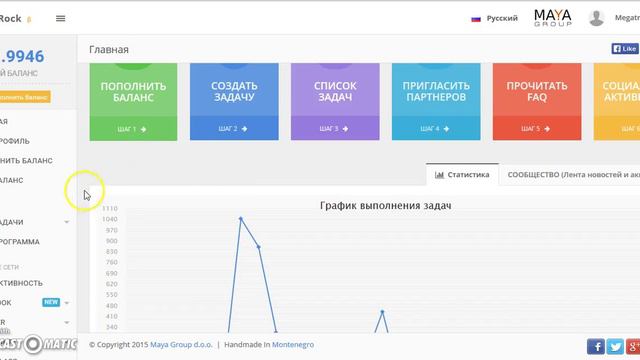
Task: Open the Maya Group logo
Action: [553, 18]
